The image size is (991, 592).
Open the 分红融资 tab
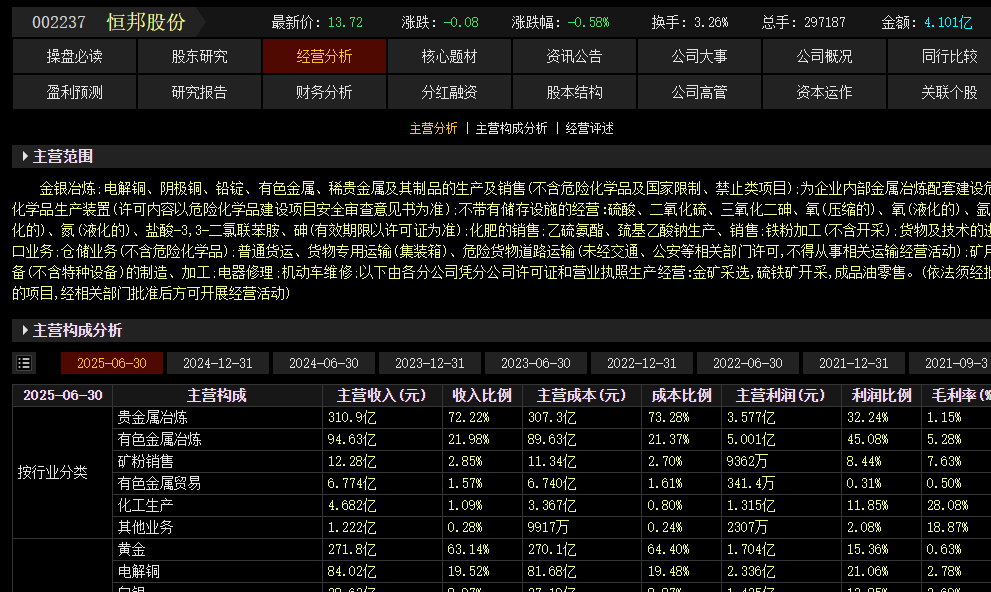[x=449, y=92]
